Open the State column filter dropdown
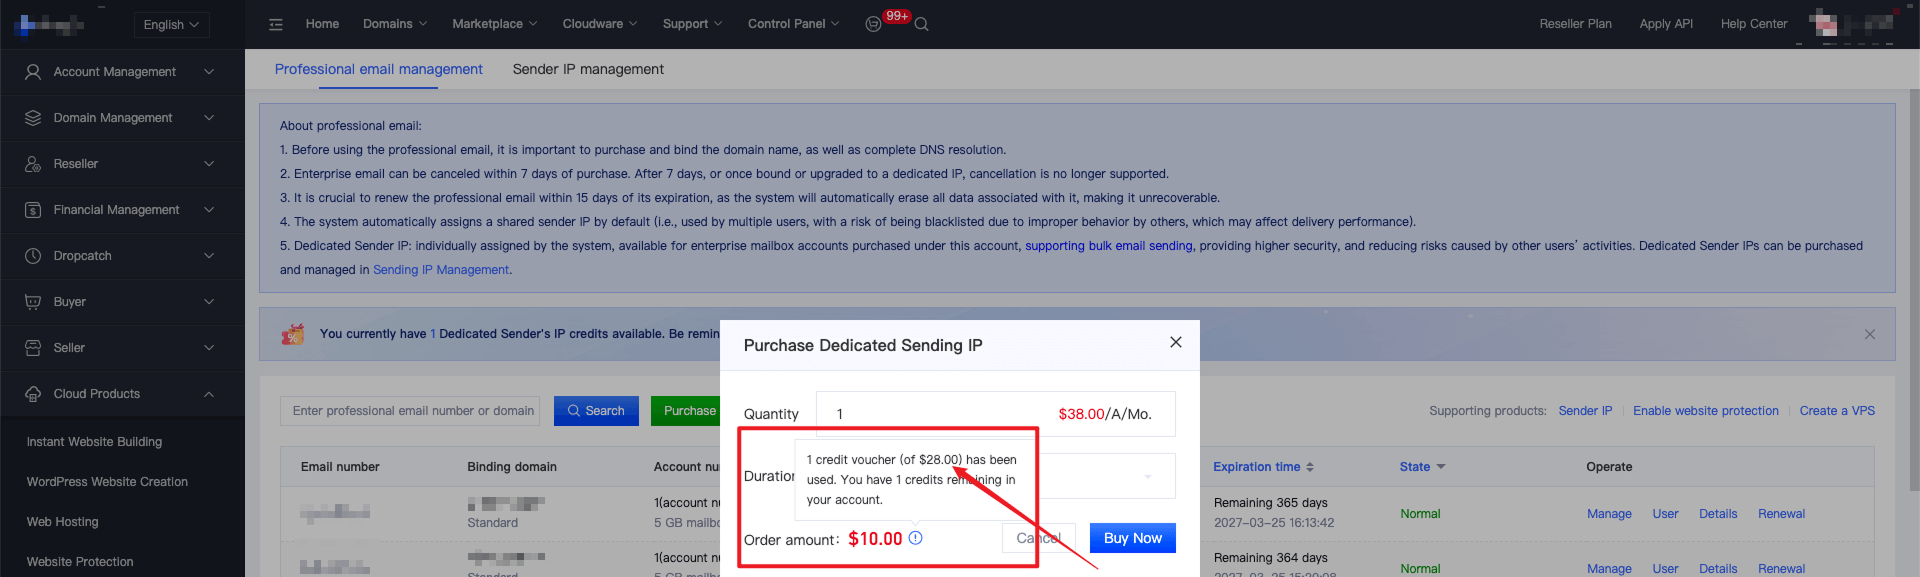 (x=1440, y=467)
